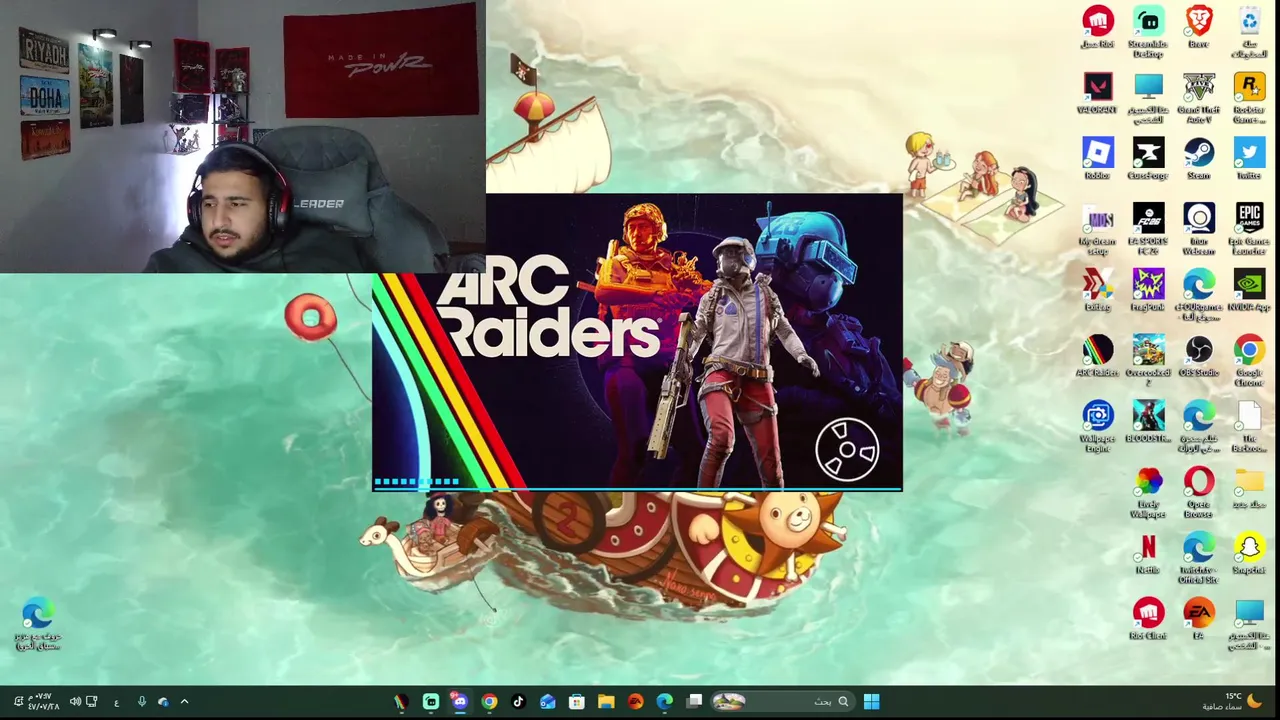Open The Backrooms file icon
This screenshot has height=720, width=1280.
pos(1249,426)
